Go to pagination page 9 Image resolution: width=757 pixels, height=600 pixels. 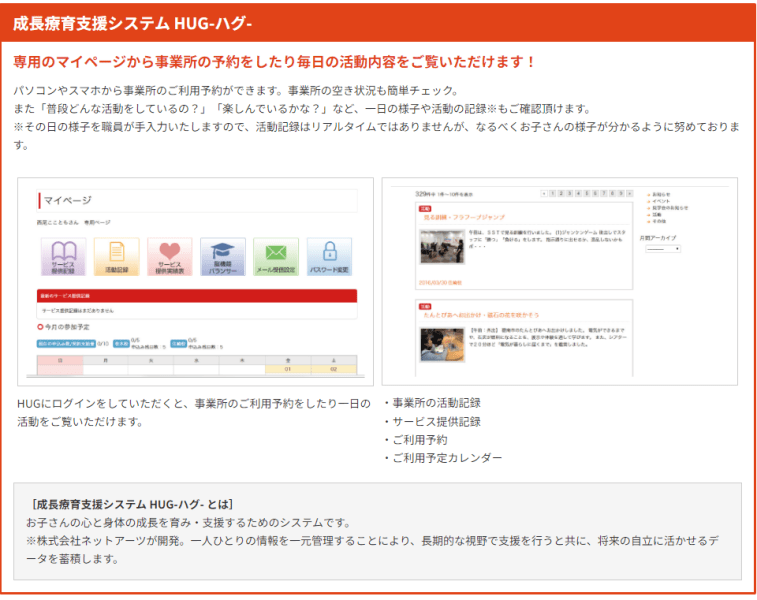(x=621, y=194)
